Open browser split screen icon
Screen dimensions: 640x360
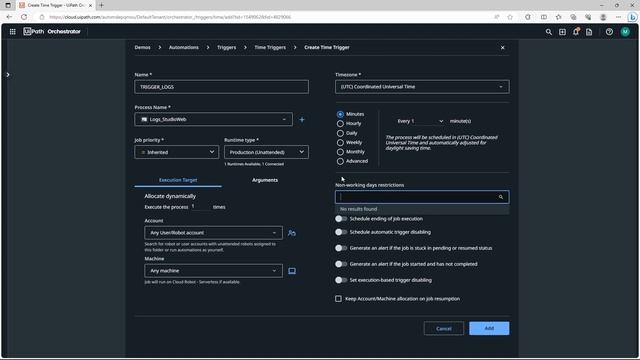[544, 17]
